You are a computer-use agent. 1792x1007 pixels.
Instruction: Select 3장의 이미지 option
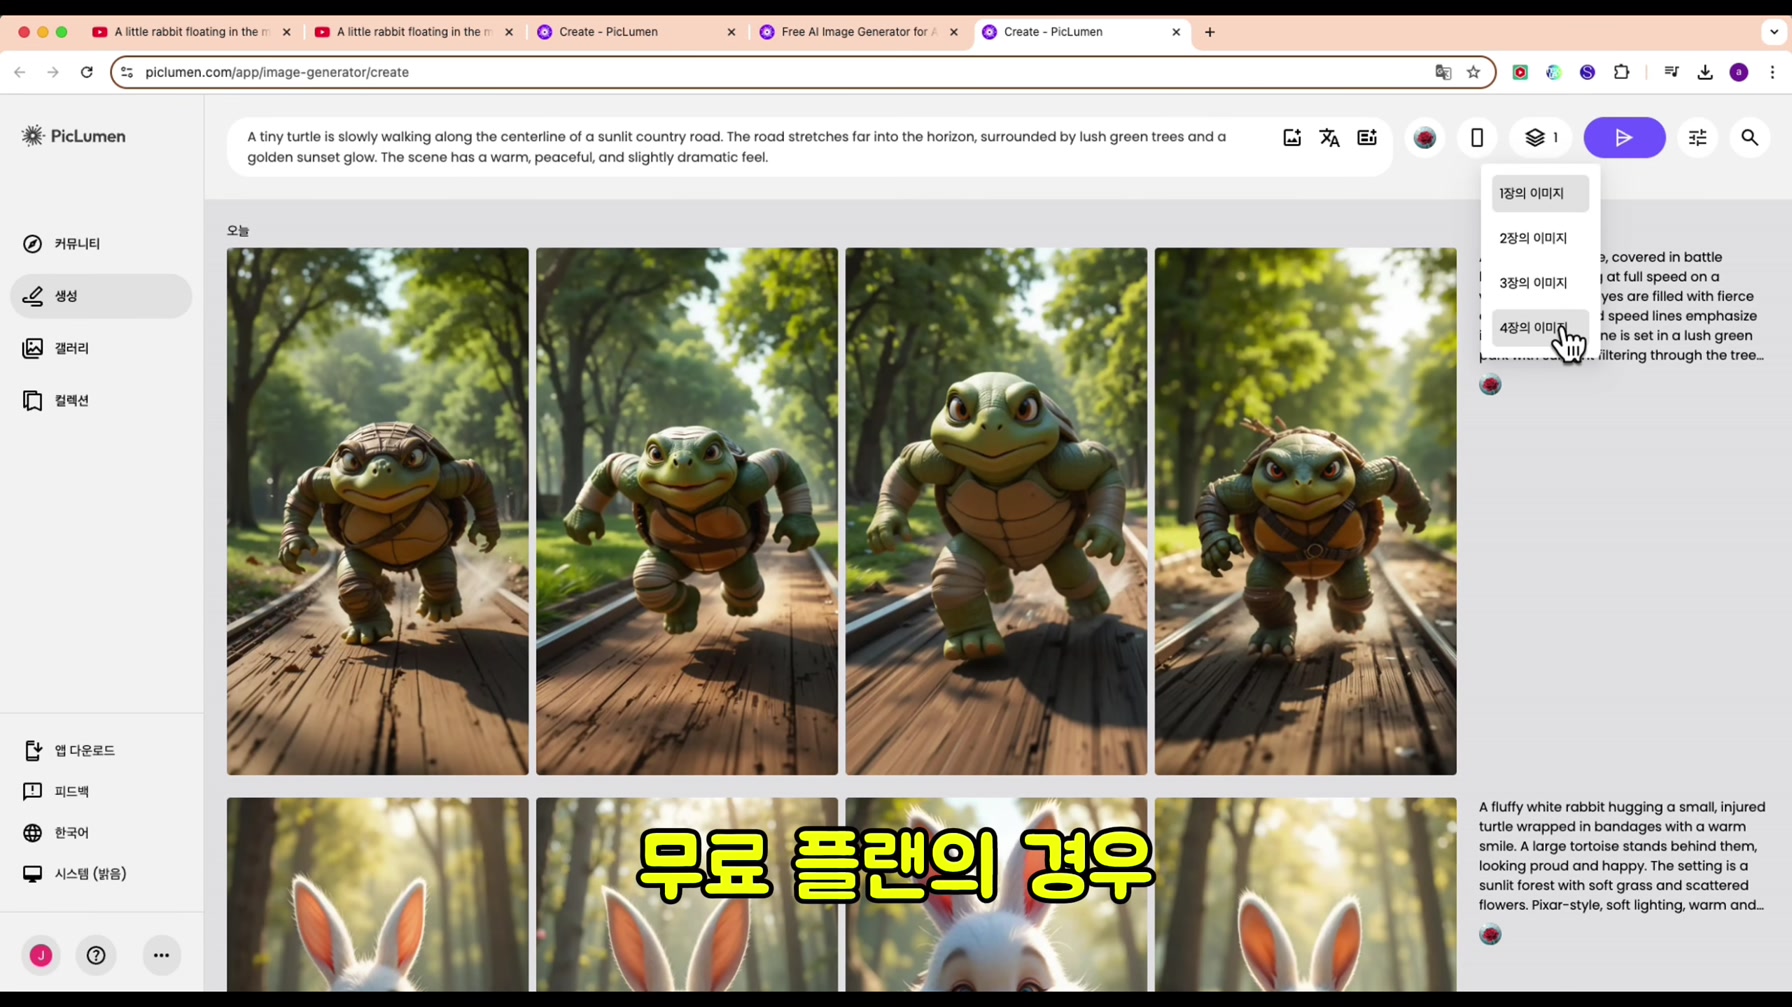[x=1540, y=283]
